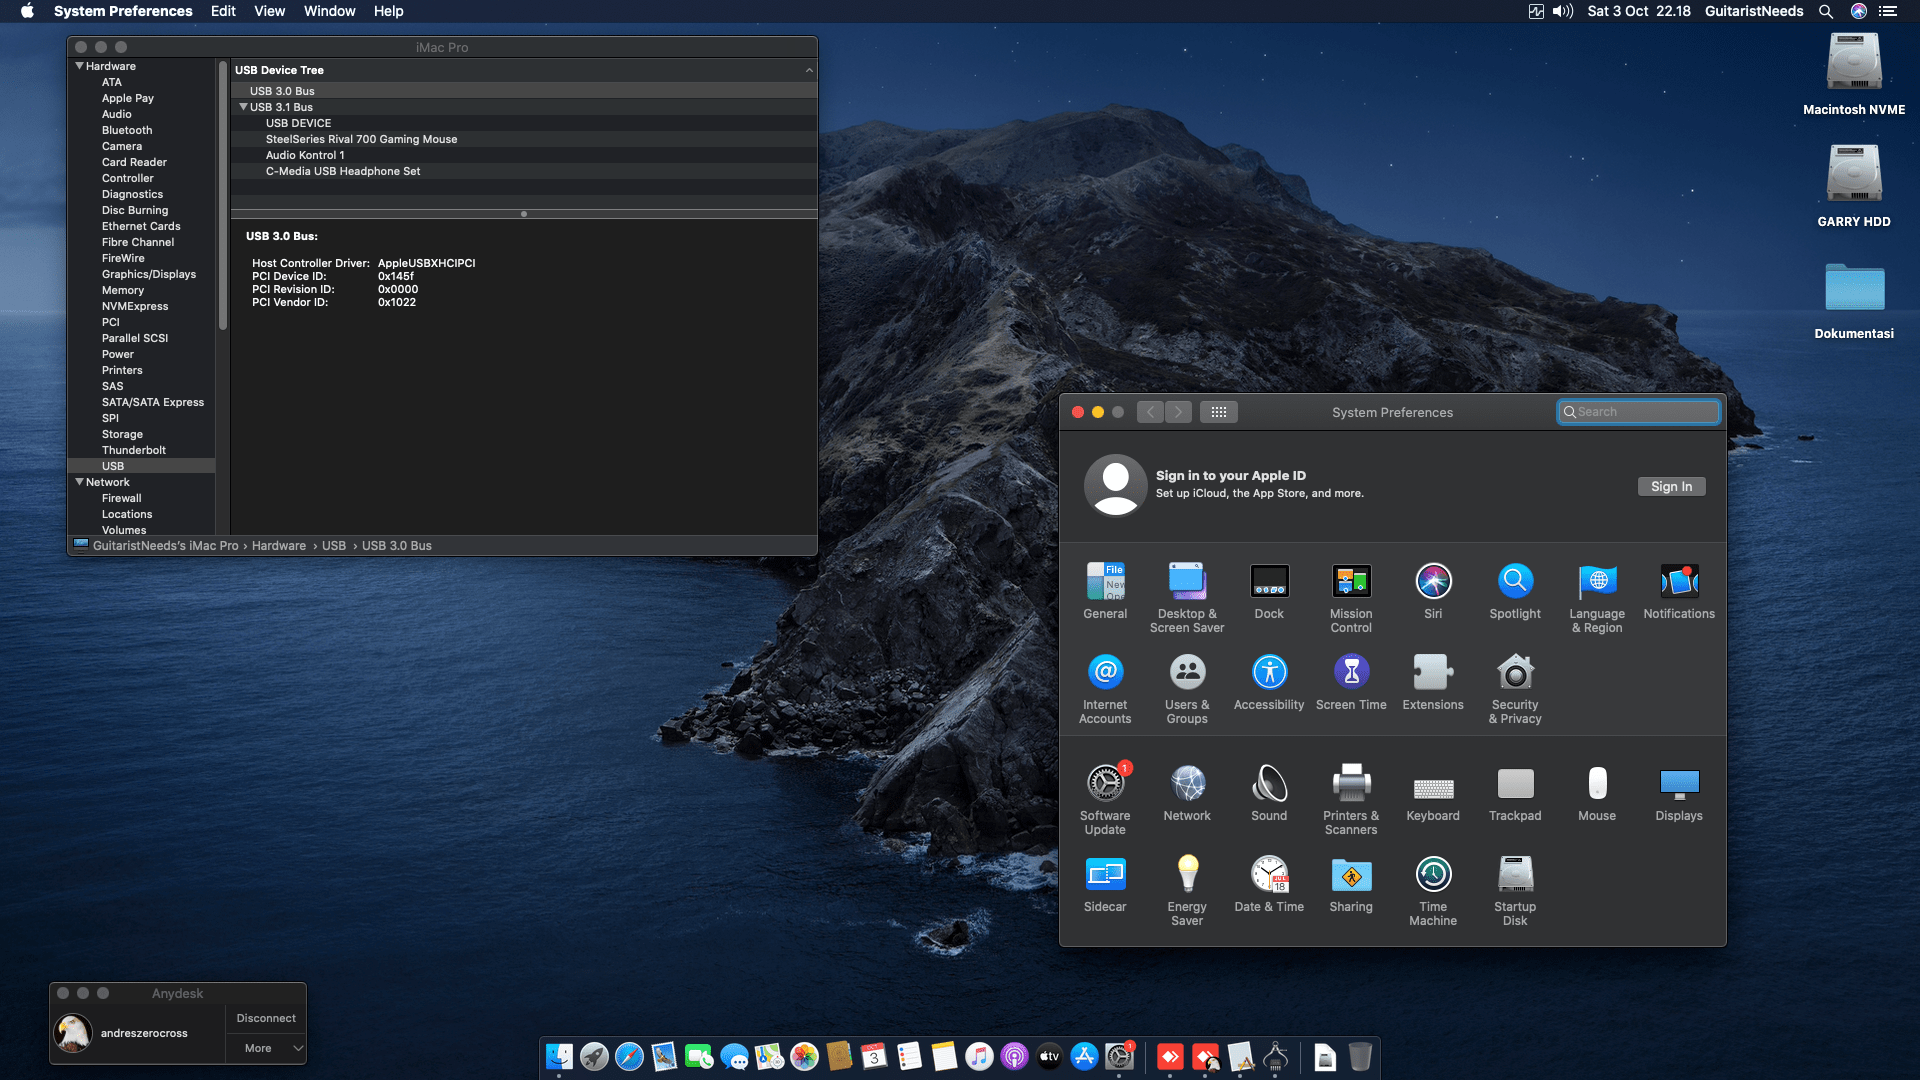Open Notification Center in menu bar
Screen dimensions: 1920x1080
coord(1888,11)
